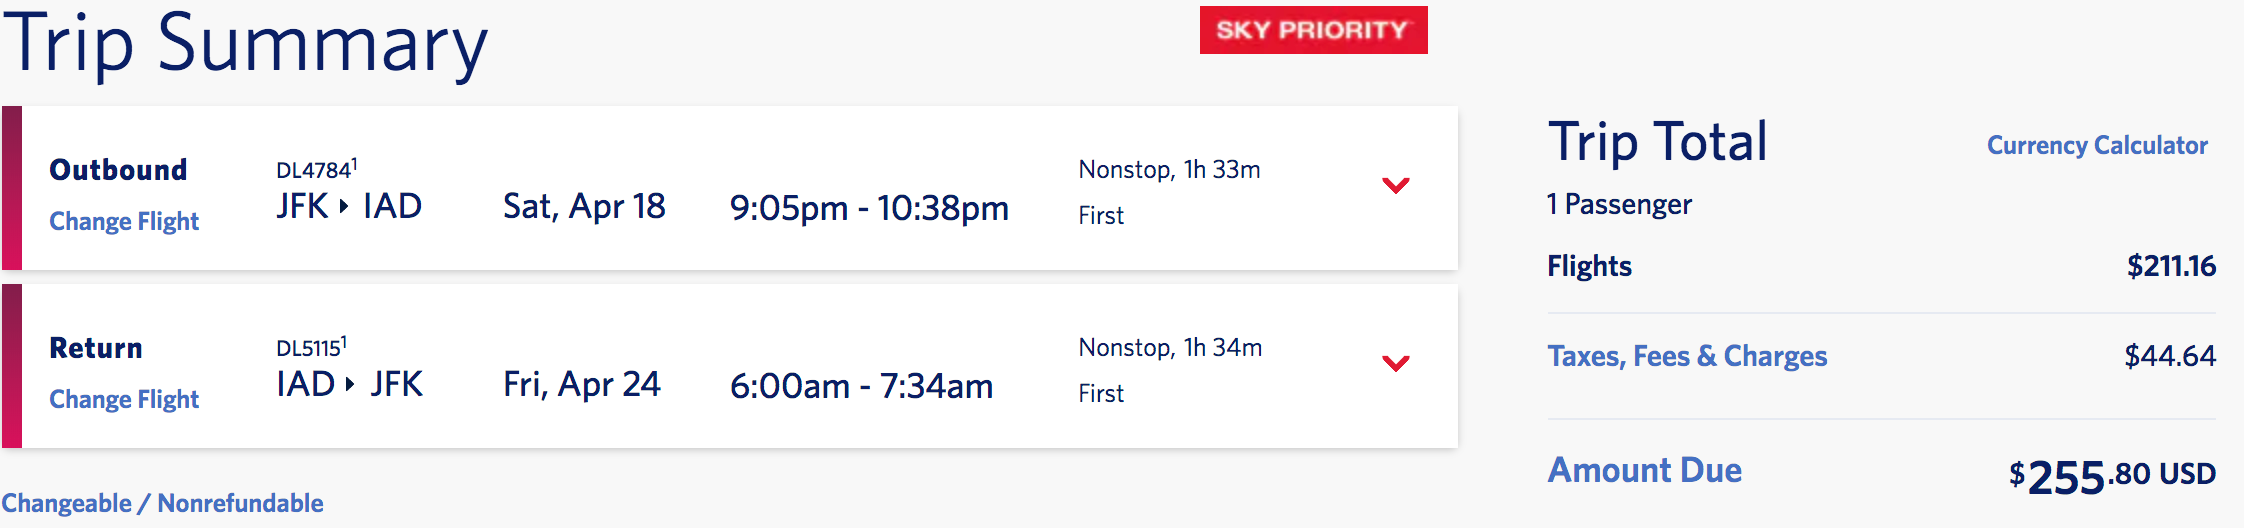This screenshot has width=2244, height=528.
Task: Open Taxes, Fees & Charges breakdown
Action: point(1687,356)
